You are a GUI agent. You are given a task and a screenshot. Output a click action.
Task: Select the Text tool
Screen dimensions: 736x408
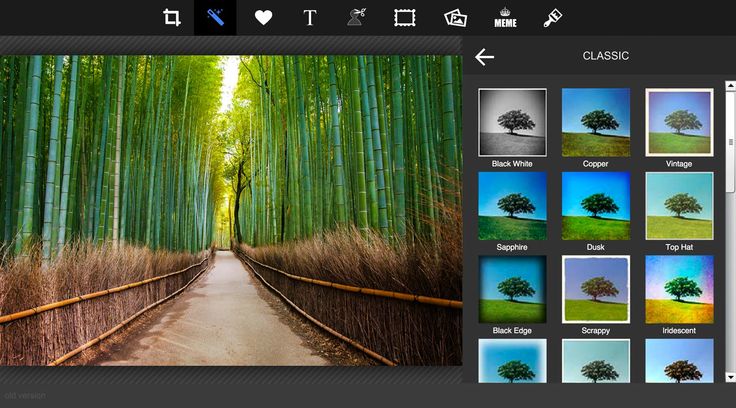(x=310, y=18)
